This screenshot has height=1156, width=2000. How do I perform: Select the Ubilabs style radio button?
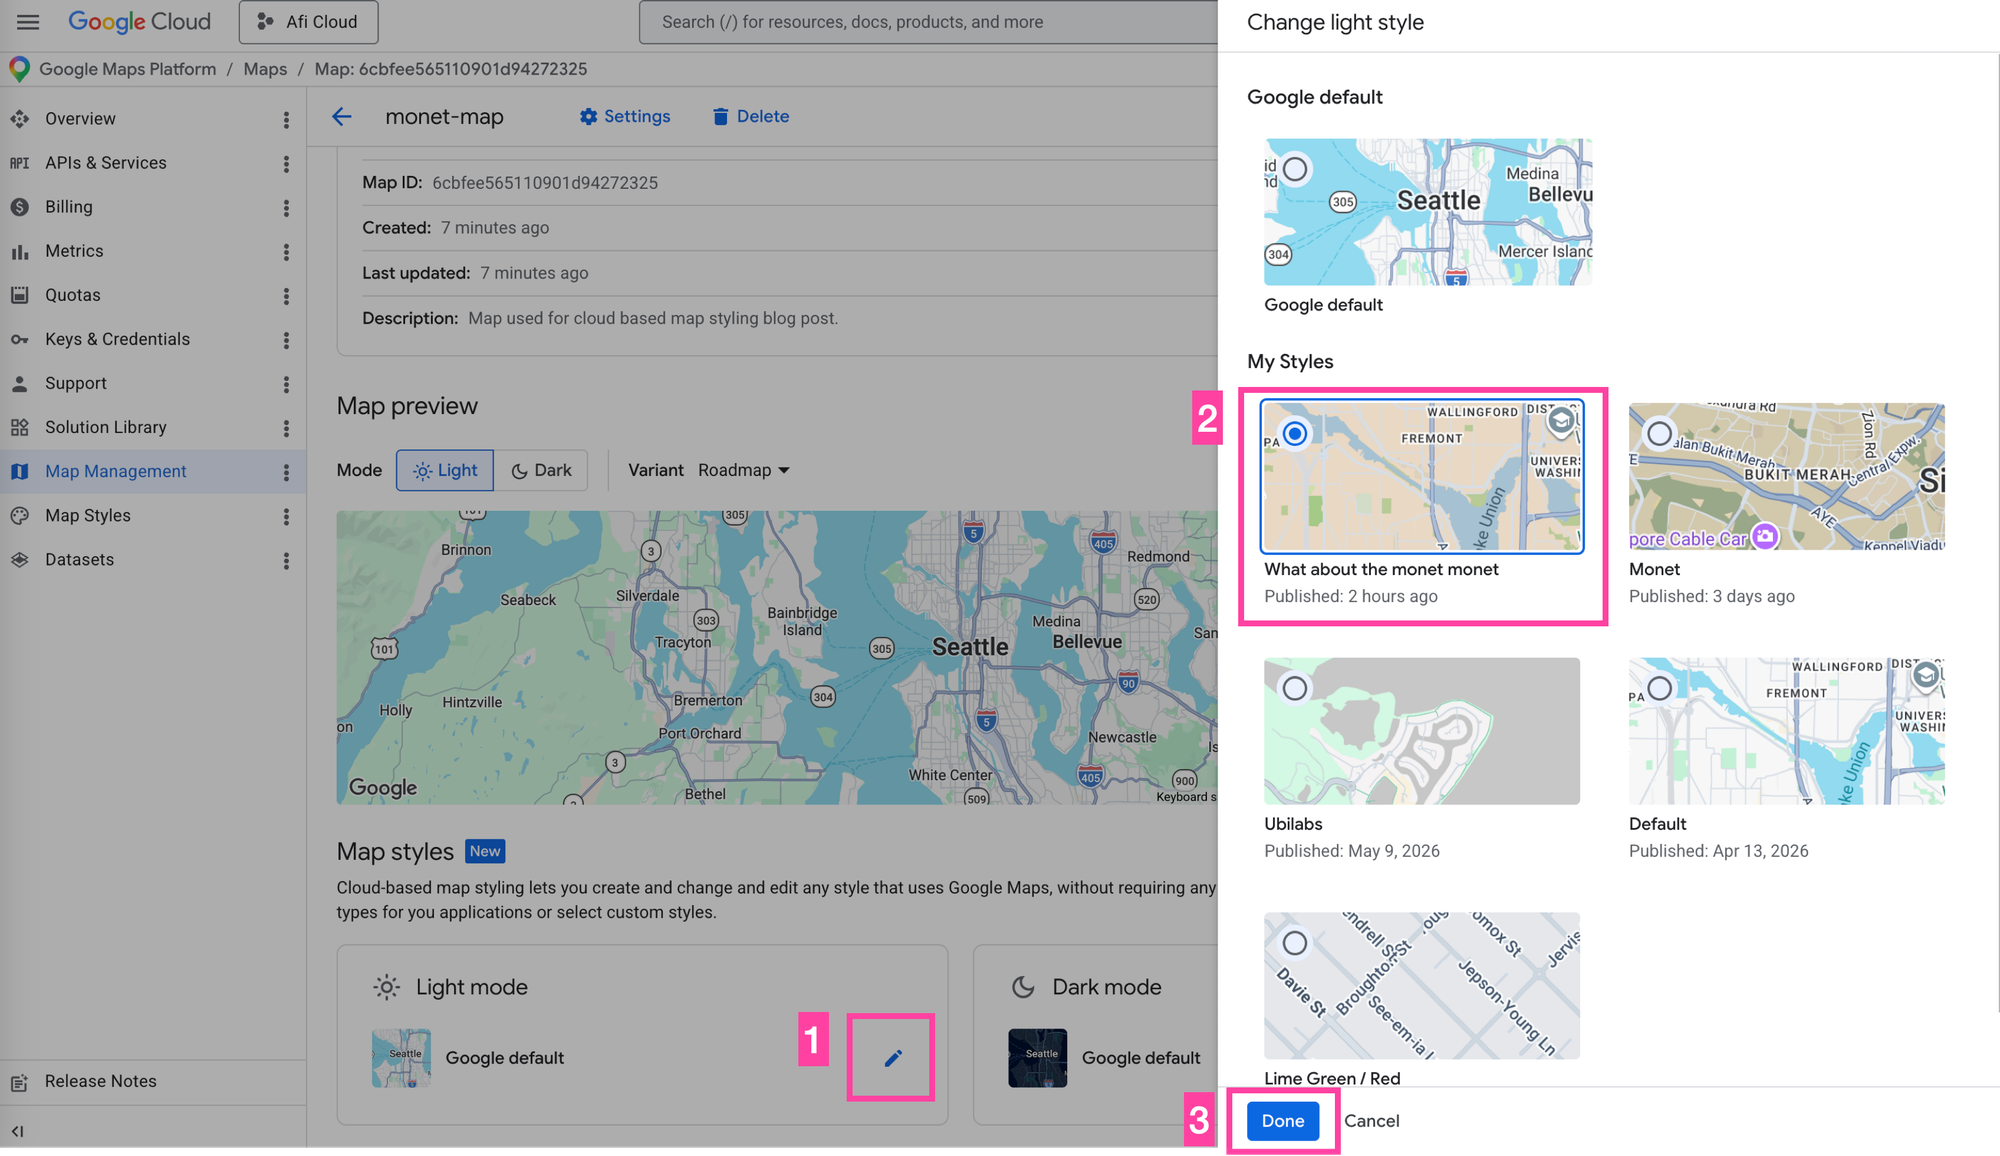(1295, 688)
